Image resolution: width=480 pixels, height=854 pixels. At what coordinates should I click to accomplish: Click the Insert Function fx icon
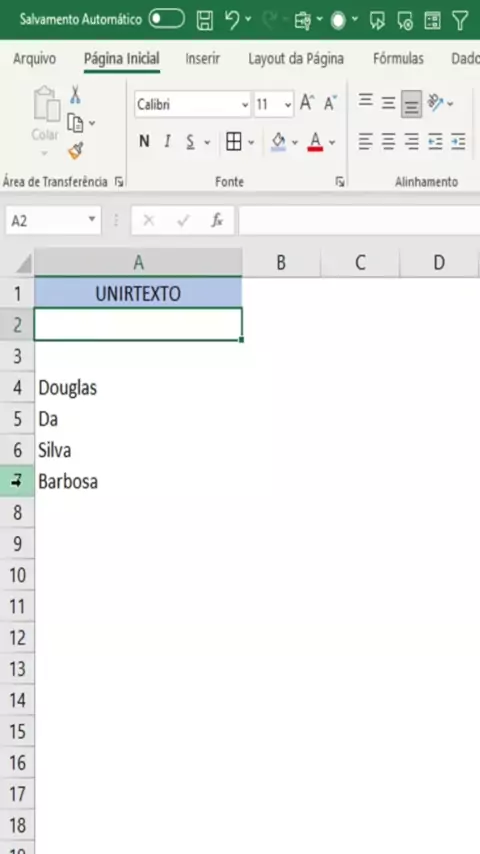pyautogui.click(x=217, y=221)
